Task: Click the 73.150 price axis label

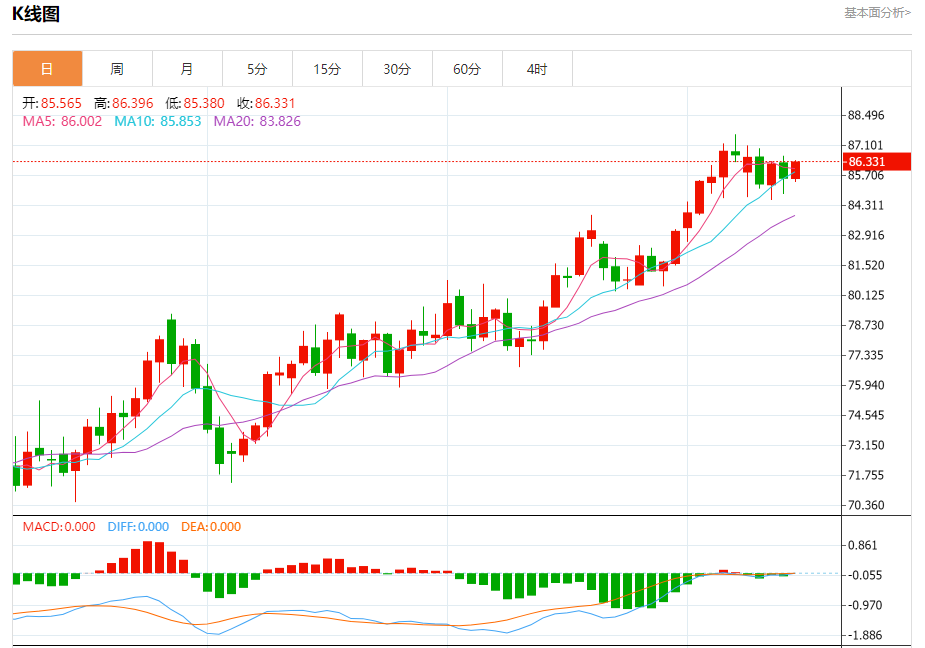Action: [x=866, y=446]
